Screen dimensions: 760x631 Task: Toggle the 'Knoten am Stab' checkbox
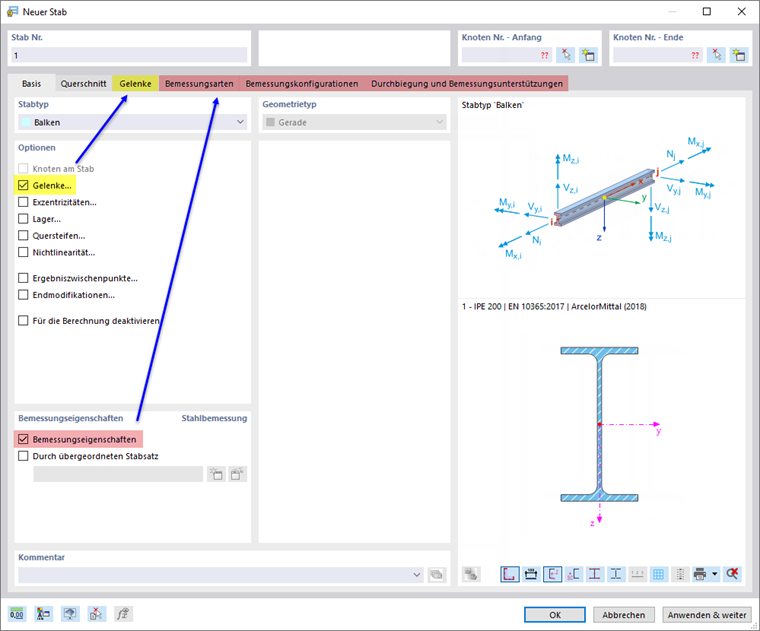[23, 169]
